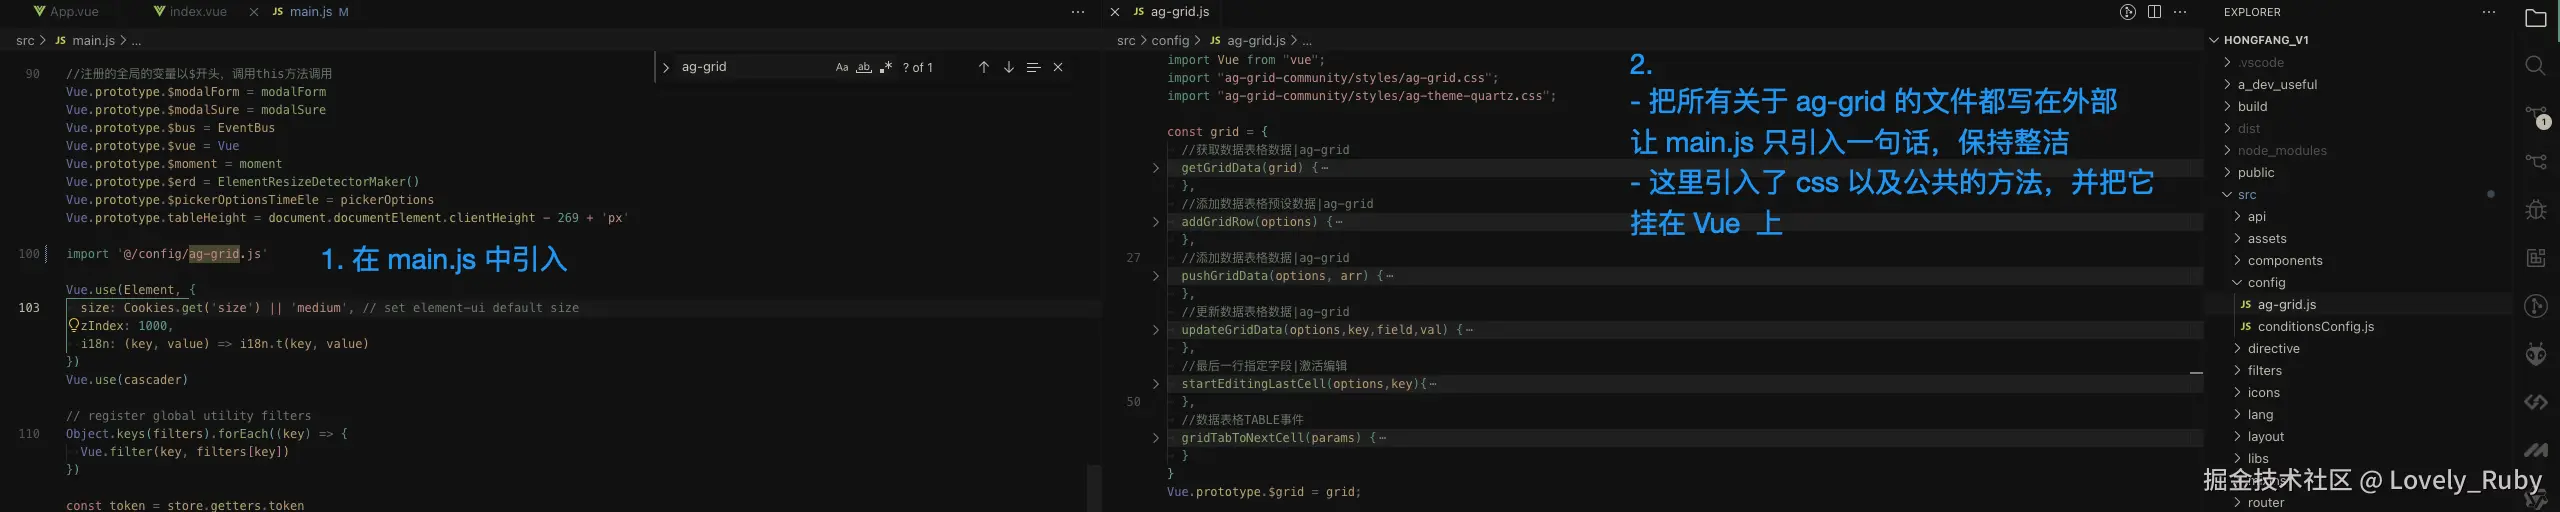Collapse the src folder in Explorer

(2227, 195)
